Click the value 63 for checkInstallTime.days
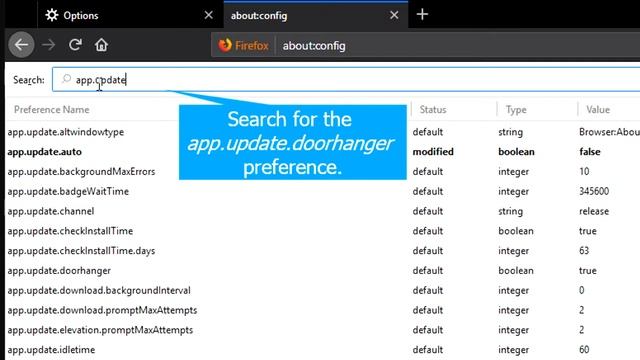The width and height of the screenshot is (640, 360). pos(584,250)
